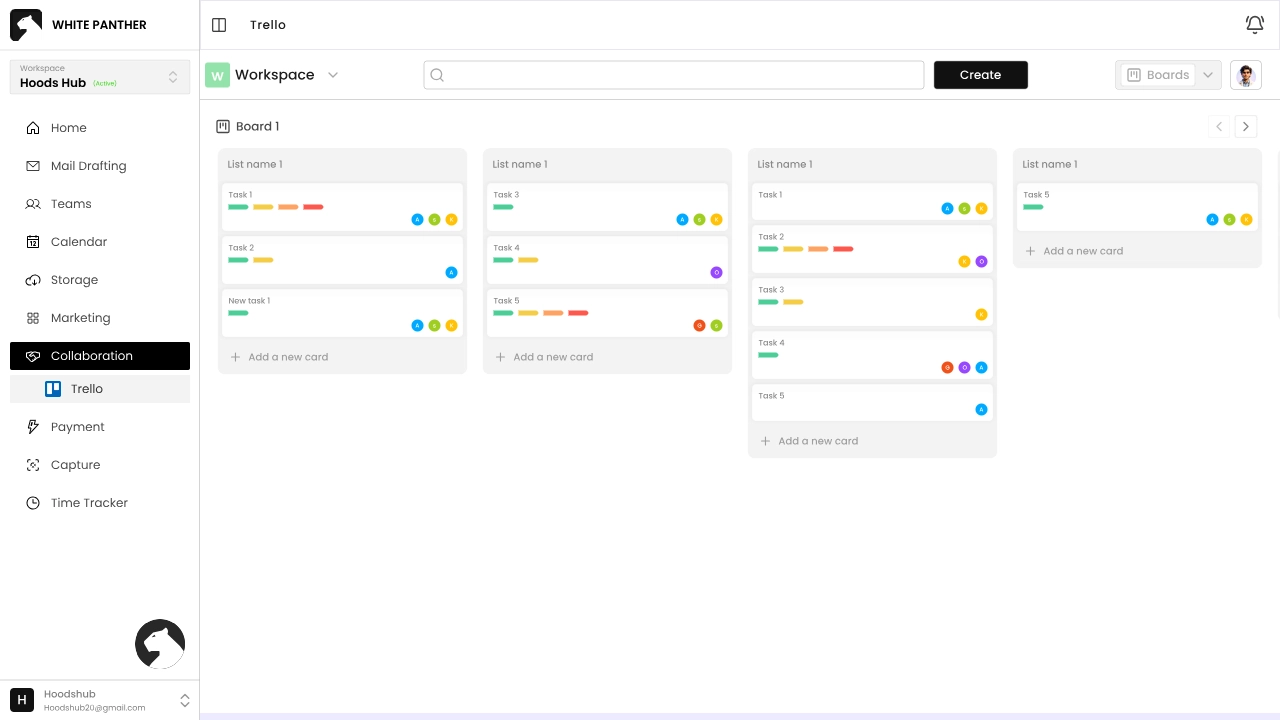Add a new card under Task 5 in last list
Image resolution: width=1280 pixels, height=720 pixels.
click(x=1083, y=251)
